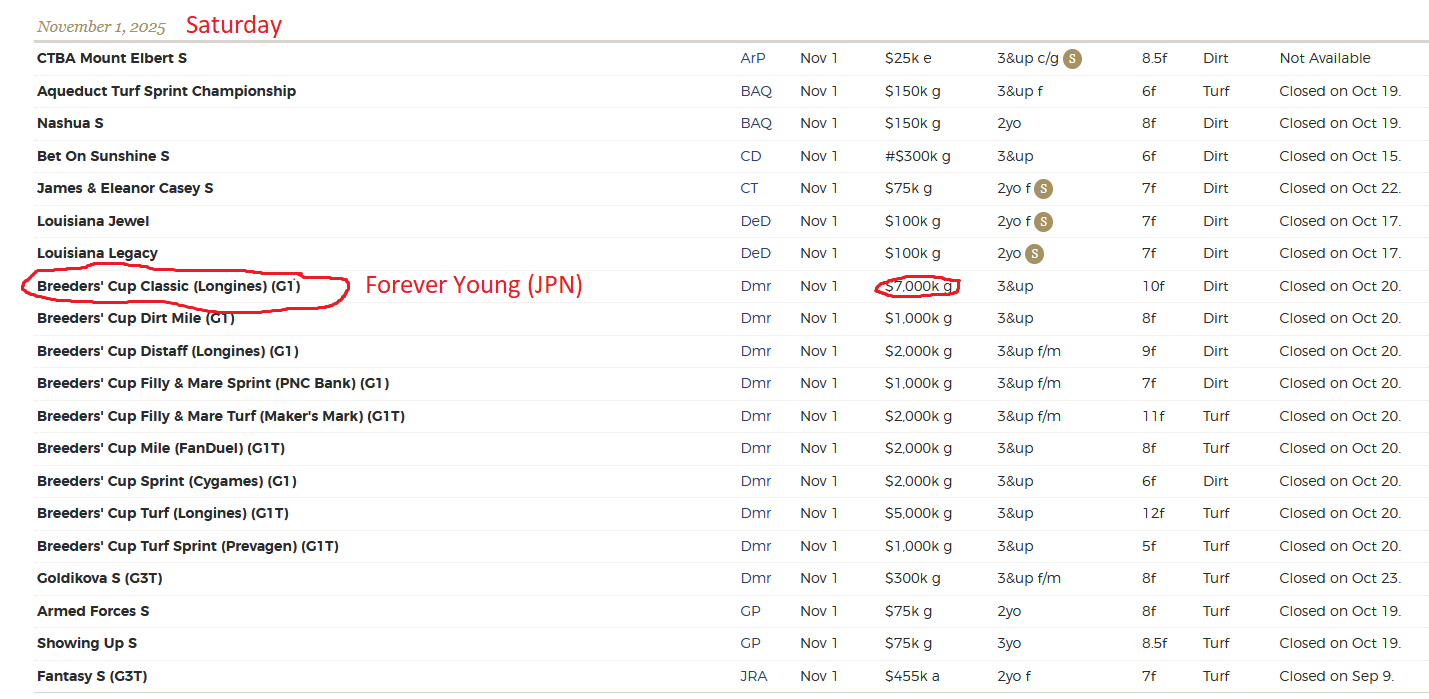Click GP track in Armed Forces S row
The image size is (1429, 699).
pos(751,611)
